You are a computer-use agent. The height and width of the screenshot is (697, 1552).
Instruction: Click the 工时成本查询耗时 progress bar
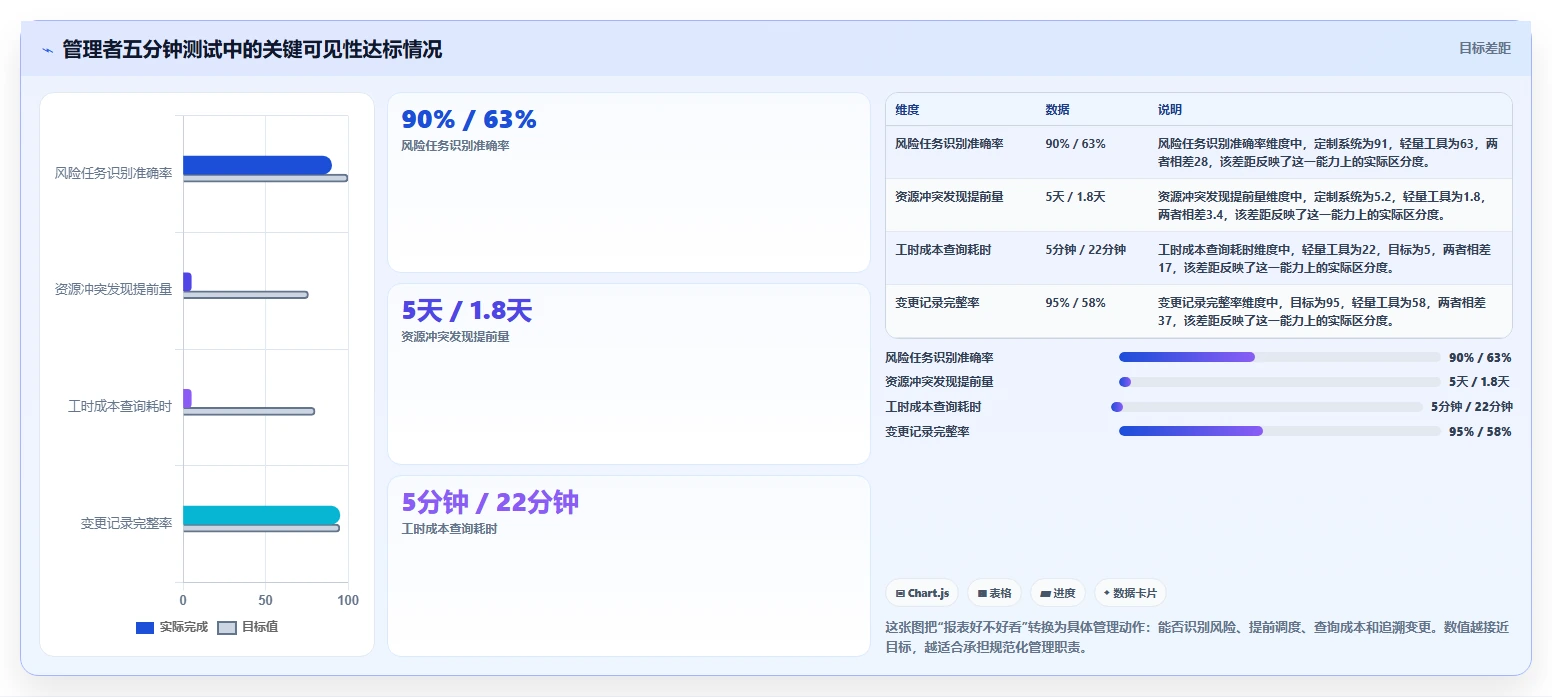1266,407
